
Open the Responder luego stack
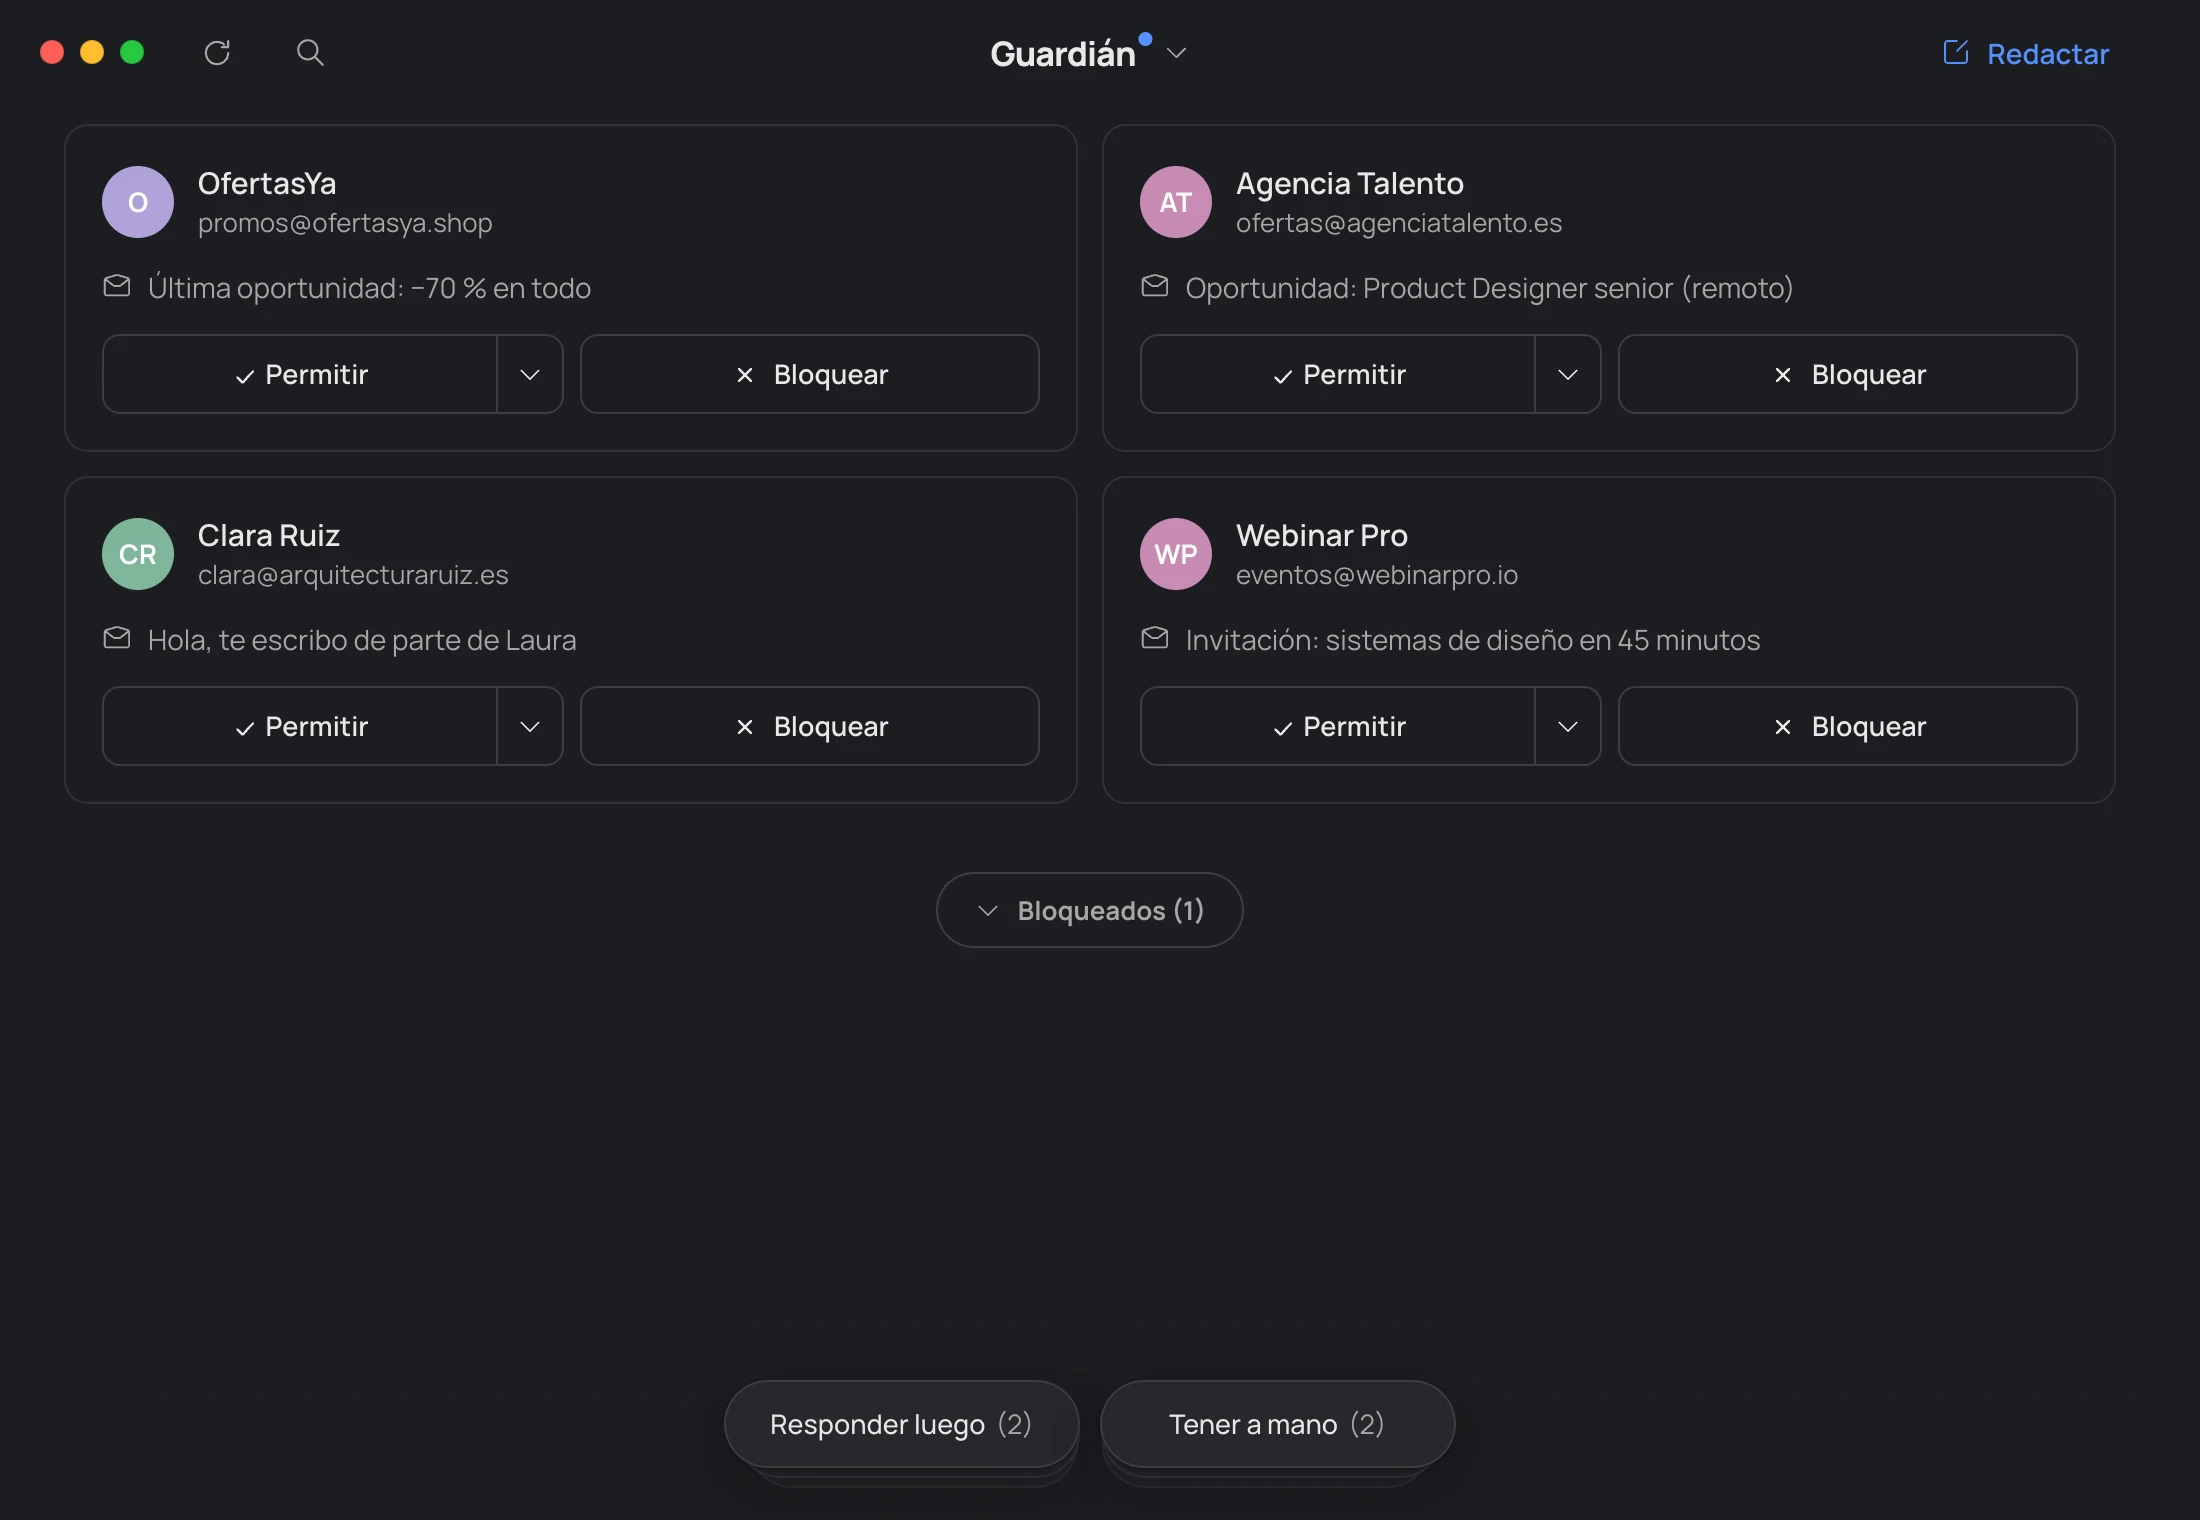coord(902,1424)
